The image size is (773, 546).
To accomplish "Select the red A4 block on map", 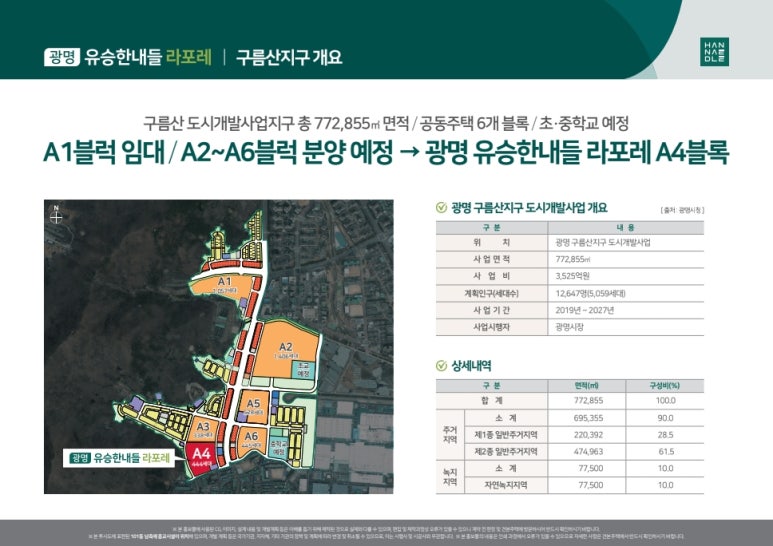I will (x=201, y=458).
